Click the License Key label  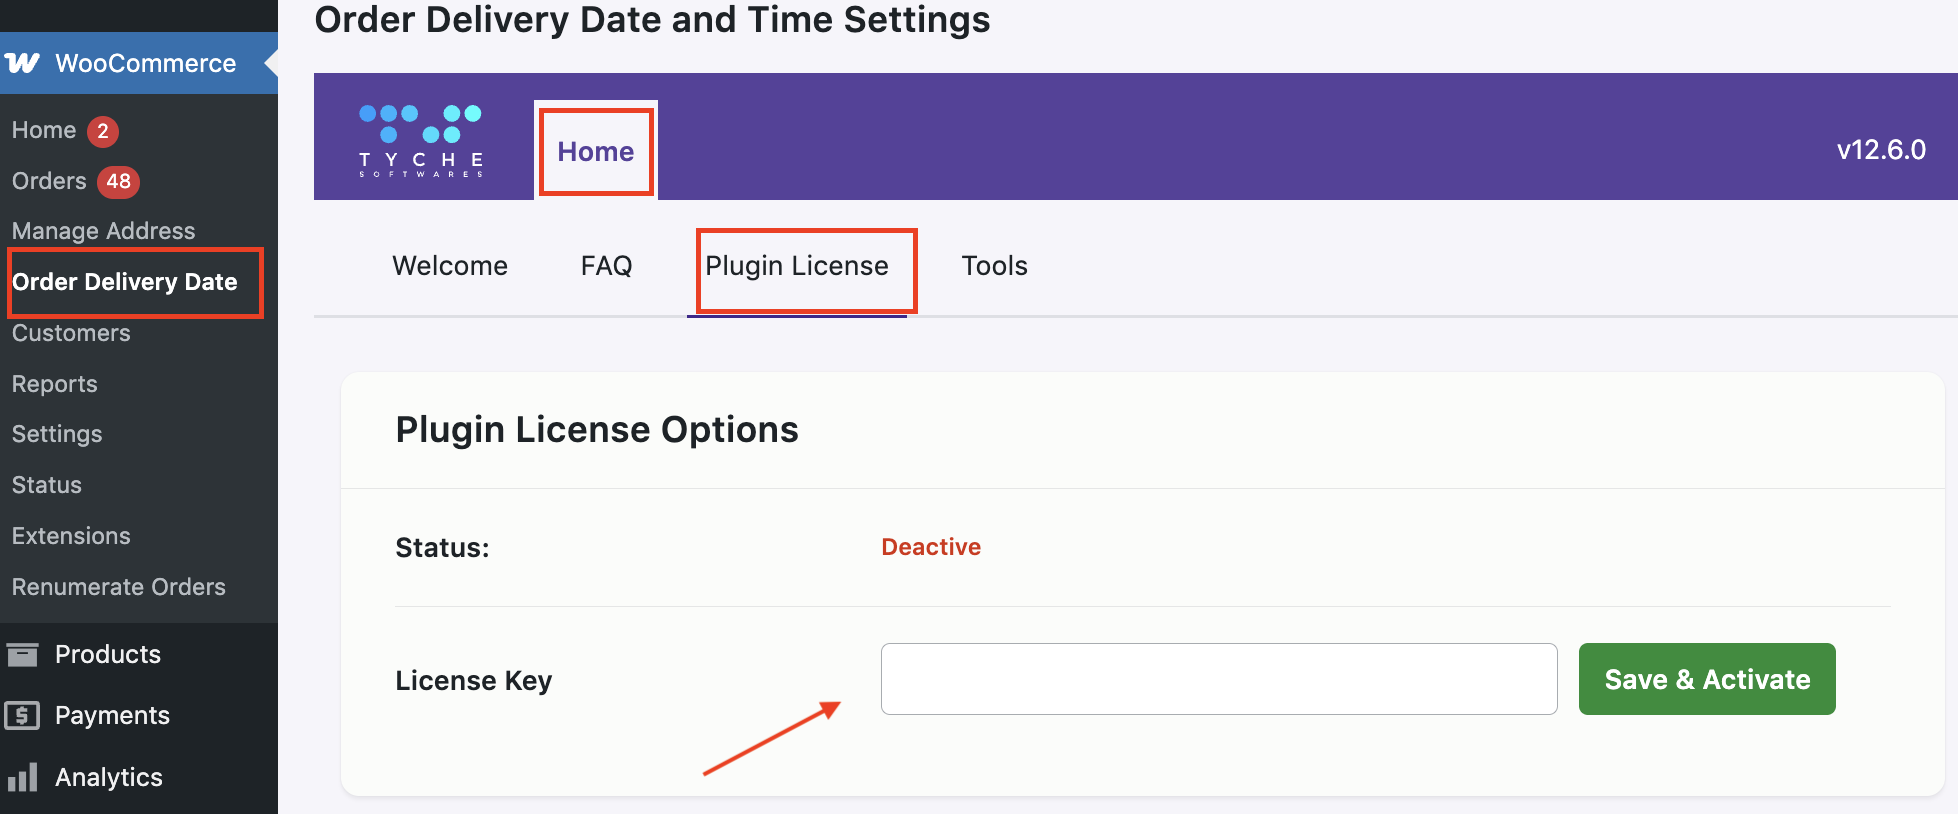click(x=474, y=681)
